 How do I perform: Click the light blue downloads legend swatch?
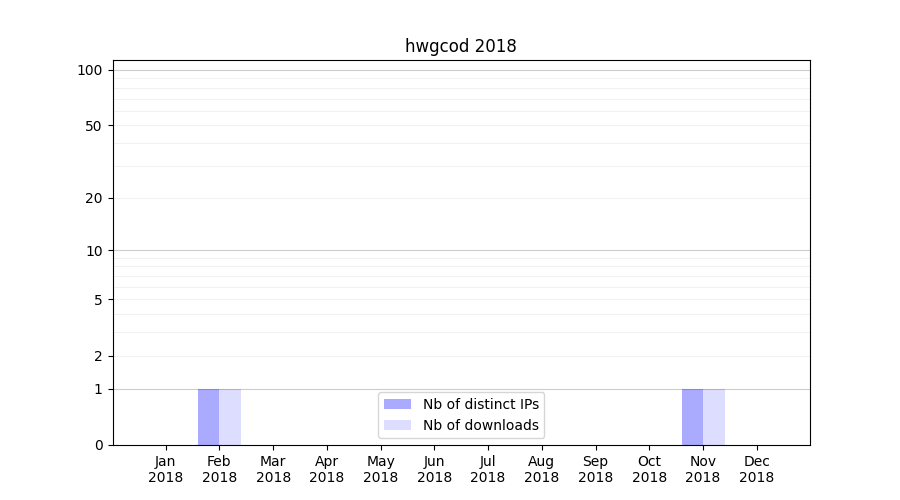397,425
